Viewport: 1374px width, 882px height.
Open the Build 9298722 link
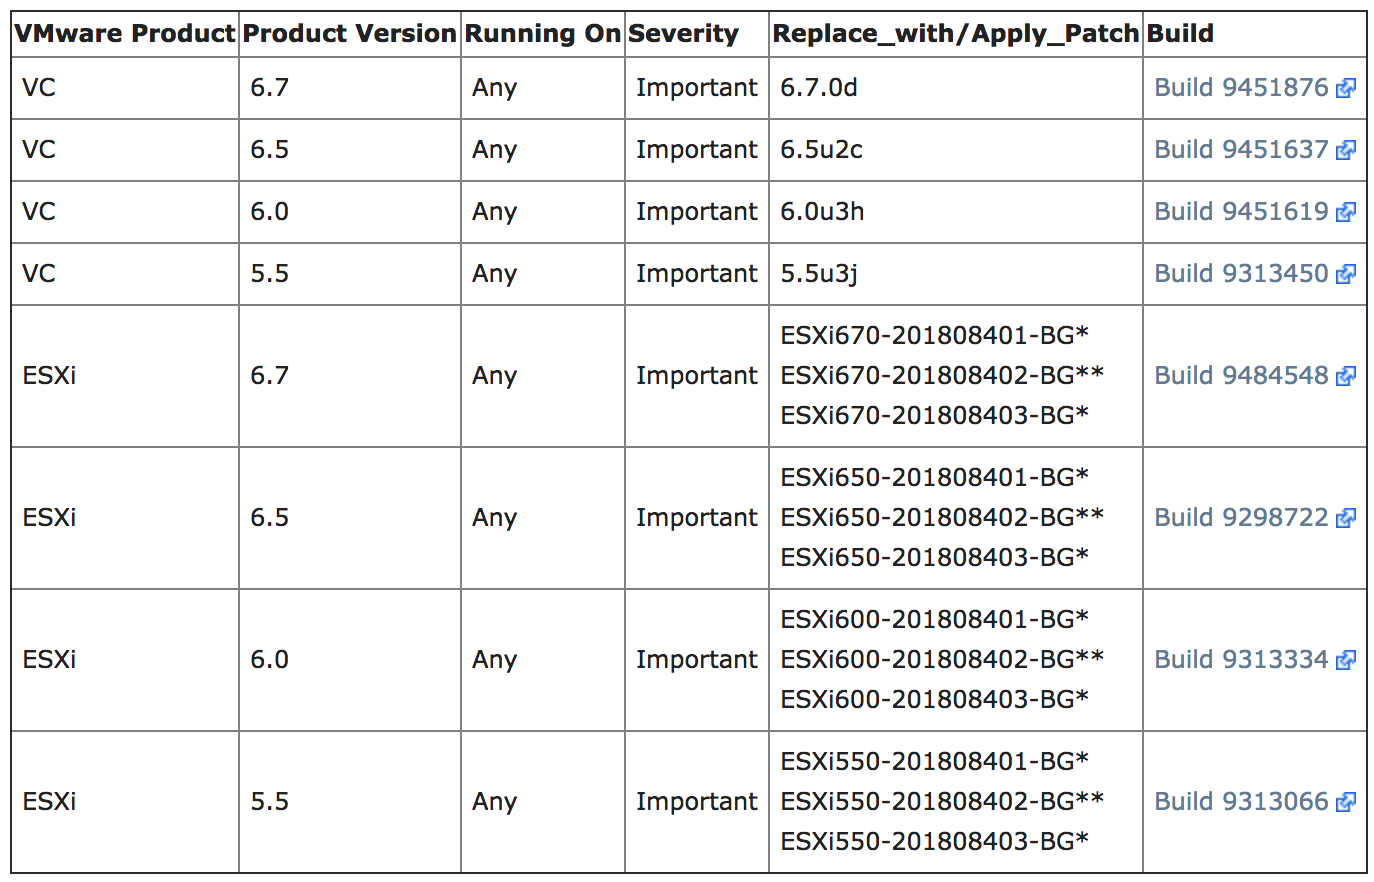[x=1242, y=518]
